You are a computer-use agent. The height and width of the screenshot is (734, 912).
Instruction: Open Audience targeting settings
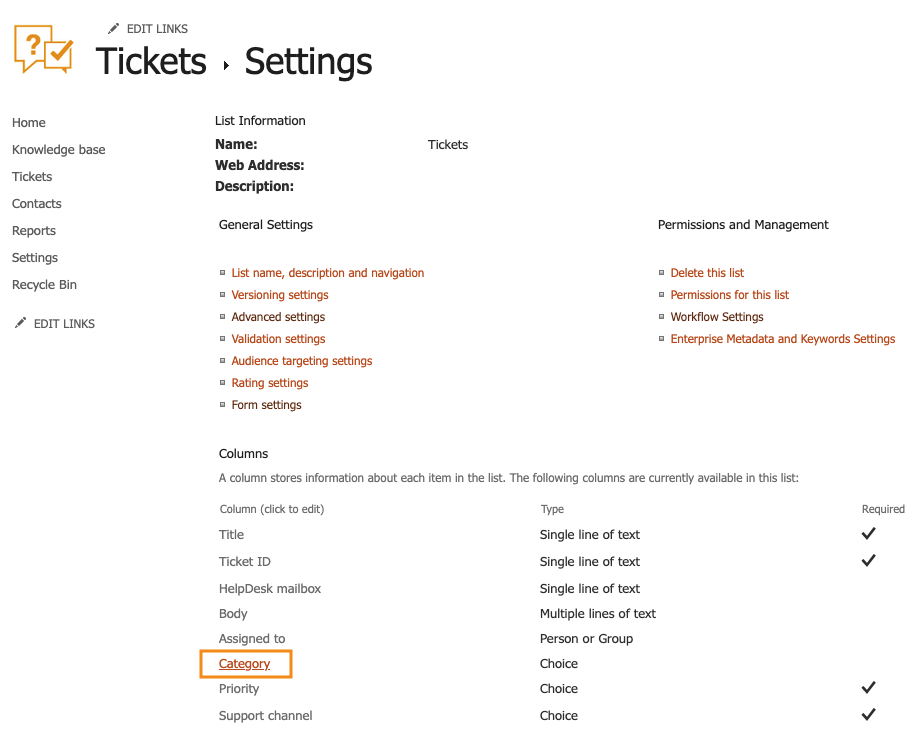click(301, 361)
